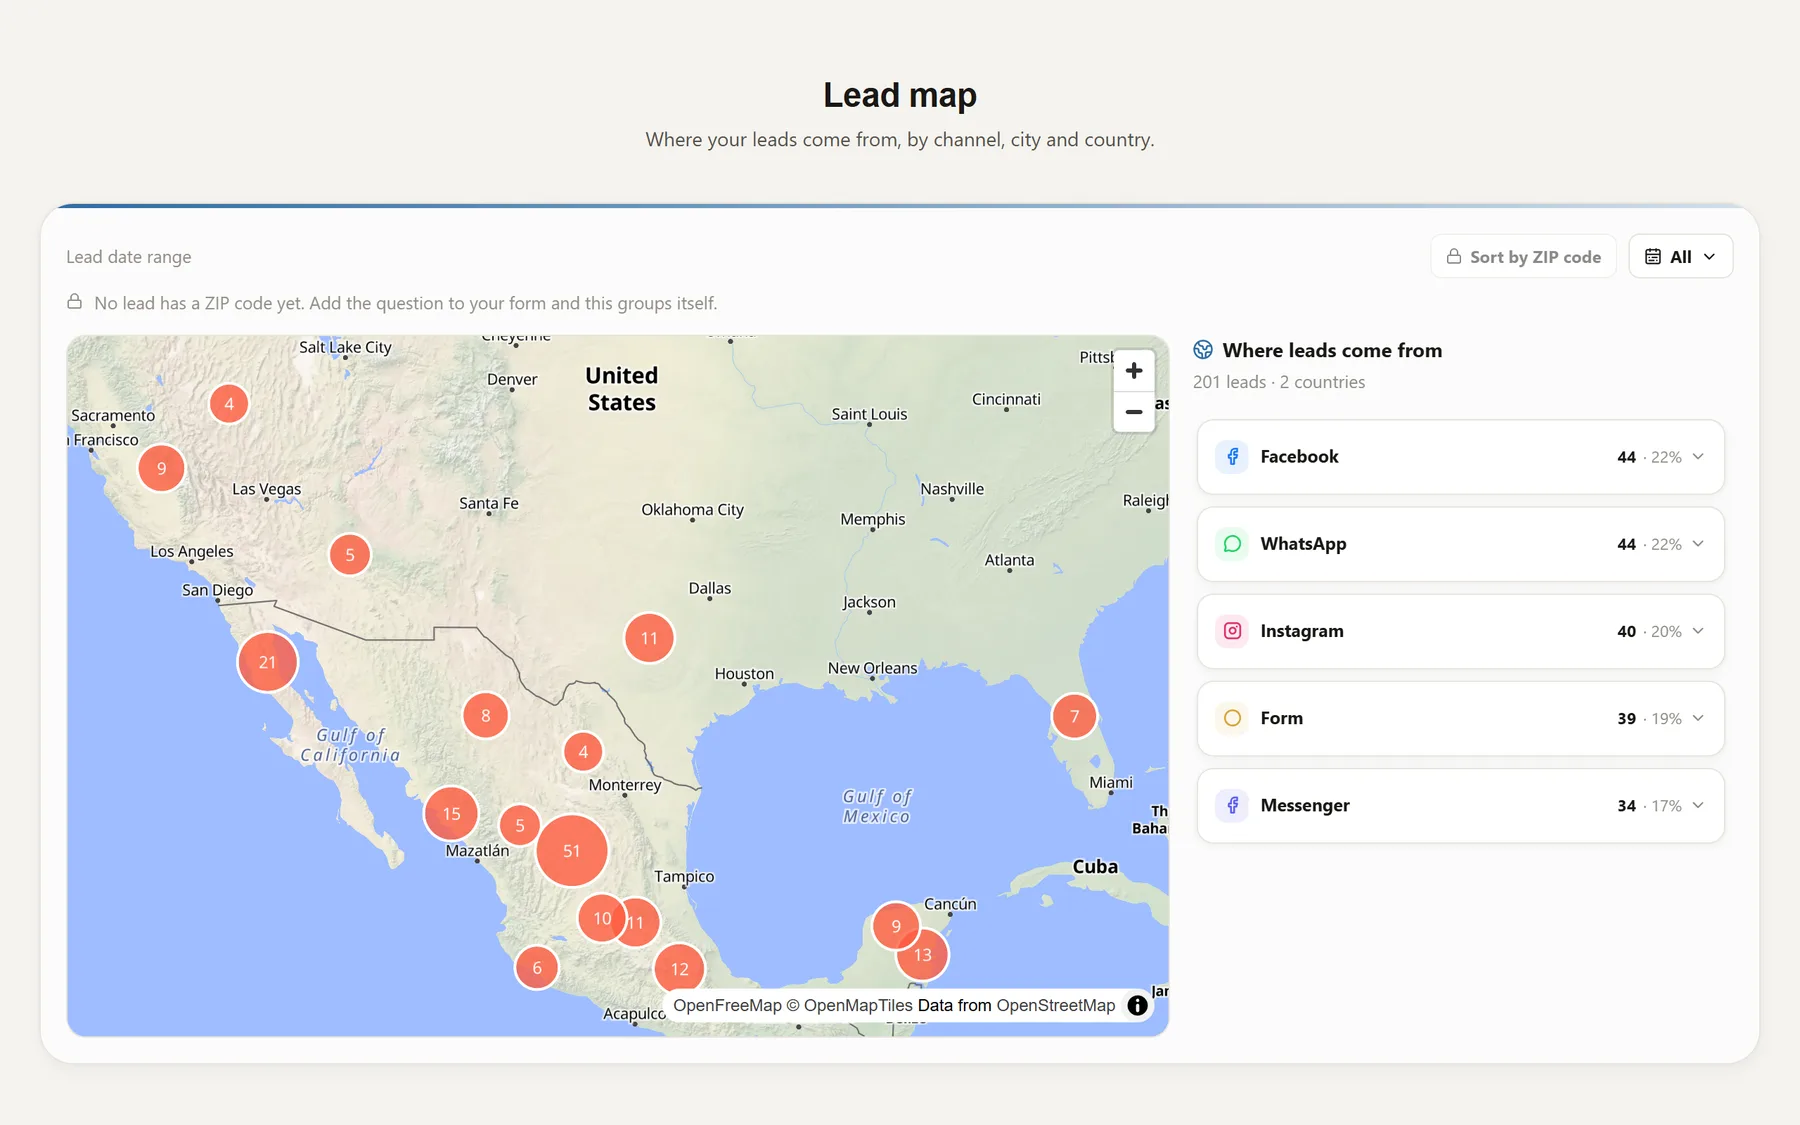Click the calendar icon in the All dropdown
This screenshot has width=1800, height=1125.
(1653, 257)
